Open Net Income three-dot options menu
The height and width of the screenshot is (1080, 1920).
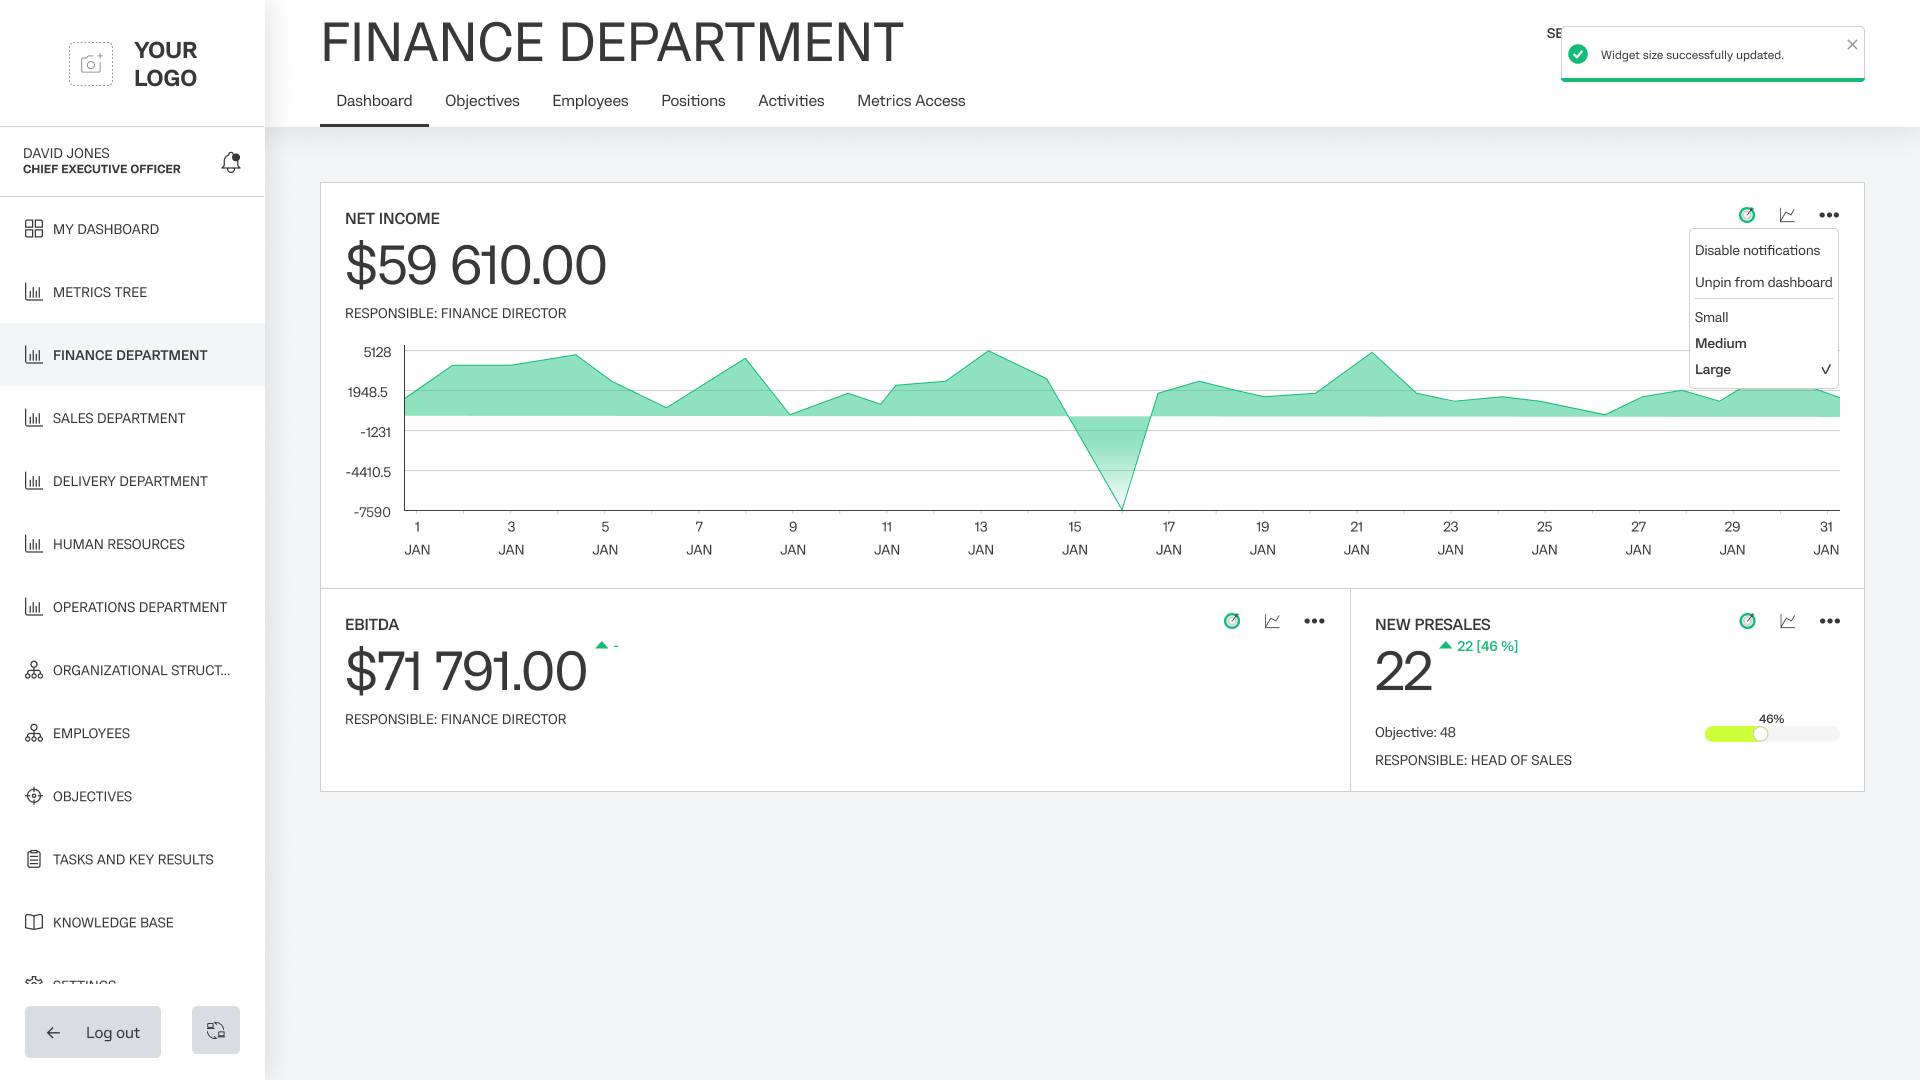tap(1829, 215)
